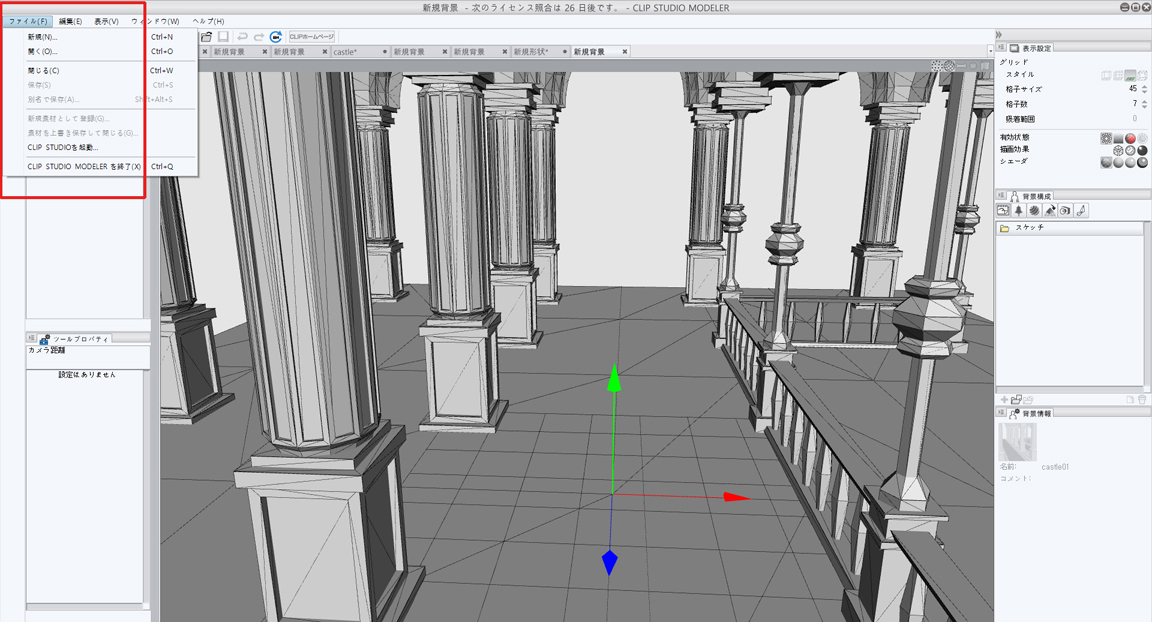
Task: Click the CLIPホームページ button
Action: coord(312,37)
